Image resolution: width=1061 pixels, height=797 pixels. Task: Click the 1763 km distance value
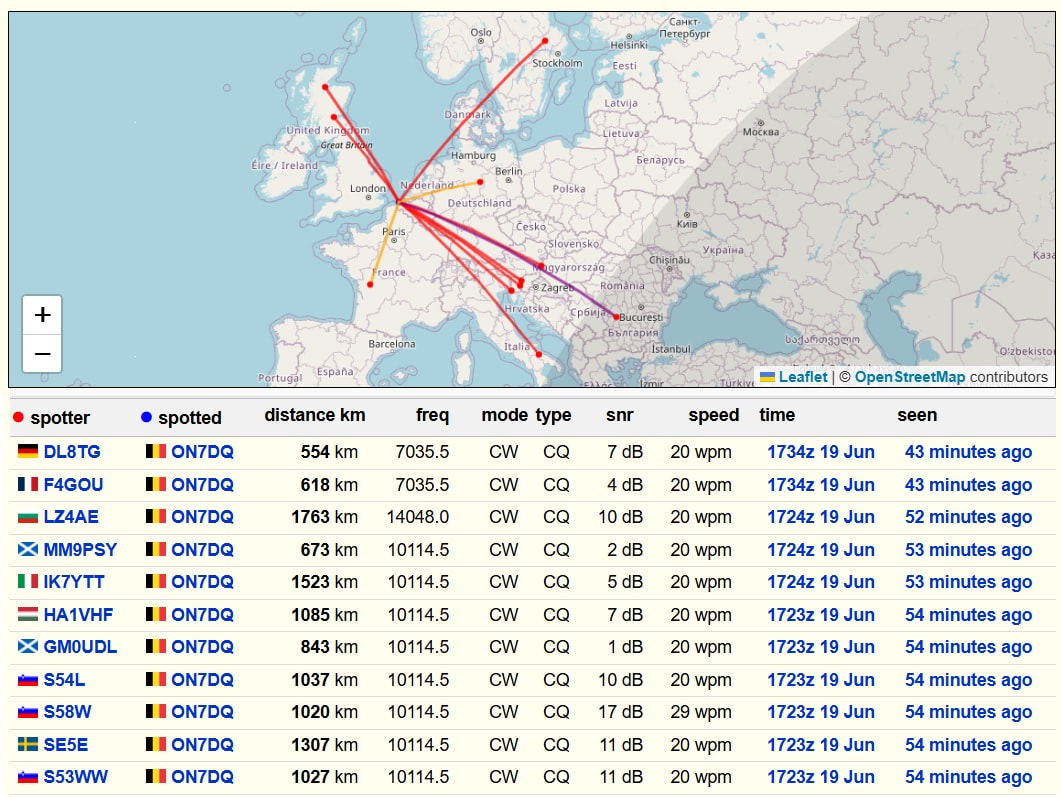click(324, 517)
